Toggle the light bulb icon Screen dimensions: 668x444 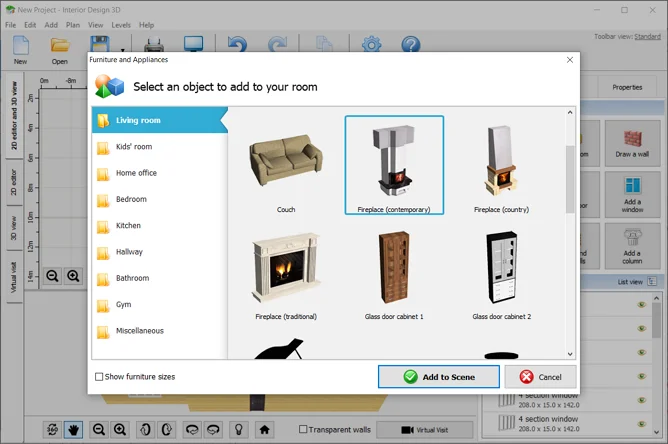[239, 430]
